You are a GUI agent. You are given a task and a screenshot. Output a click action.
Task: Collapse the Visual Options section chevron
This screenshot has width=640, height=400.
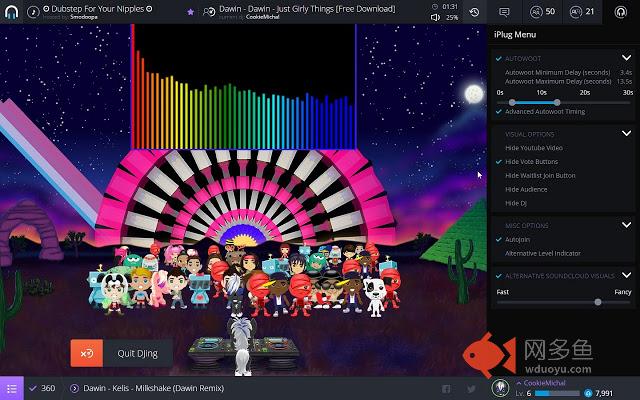627,133
